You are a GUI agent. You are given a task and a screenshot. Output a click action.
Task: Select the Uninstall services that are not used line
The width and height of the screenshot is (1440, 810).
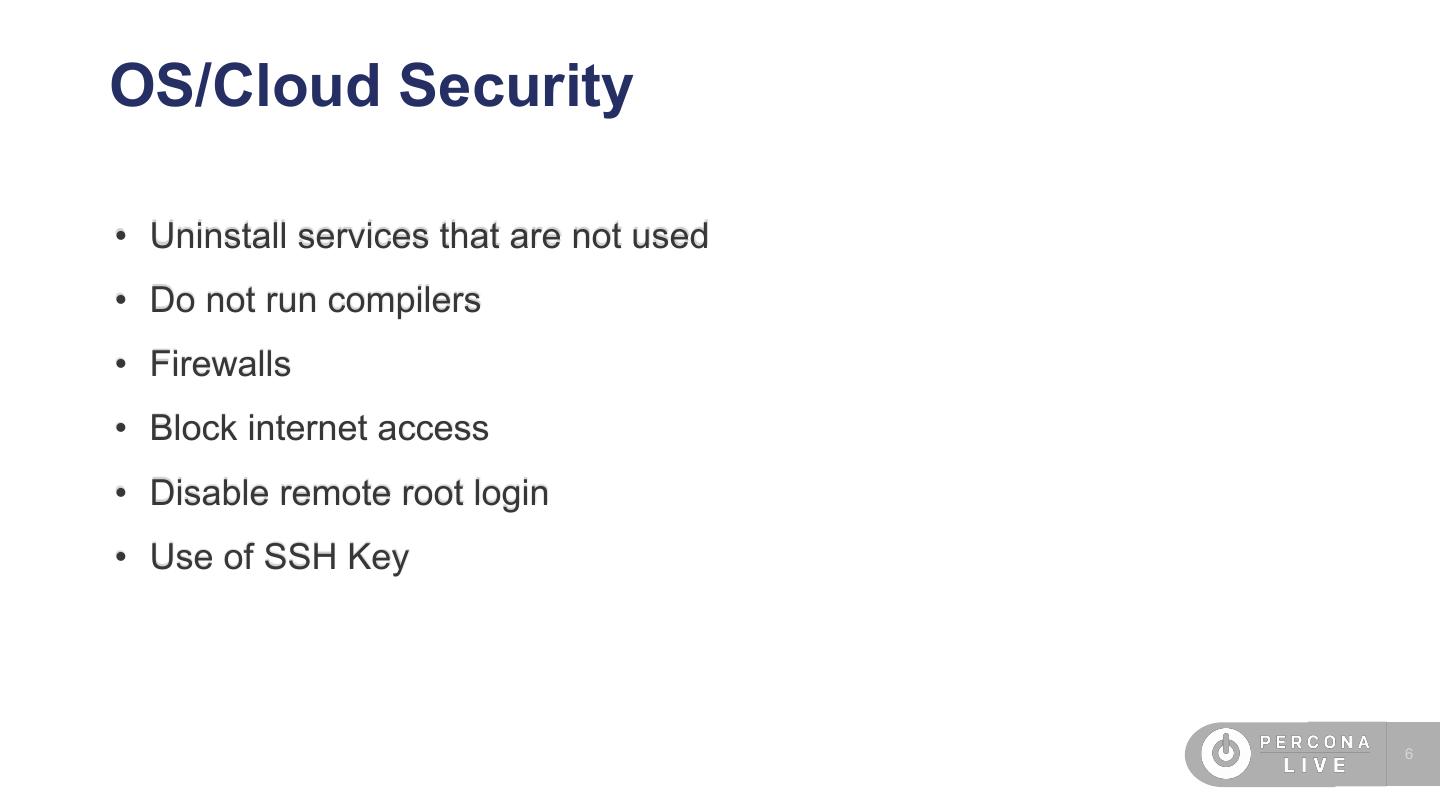click(x=429, y=236)
